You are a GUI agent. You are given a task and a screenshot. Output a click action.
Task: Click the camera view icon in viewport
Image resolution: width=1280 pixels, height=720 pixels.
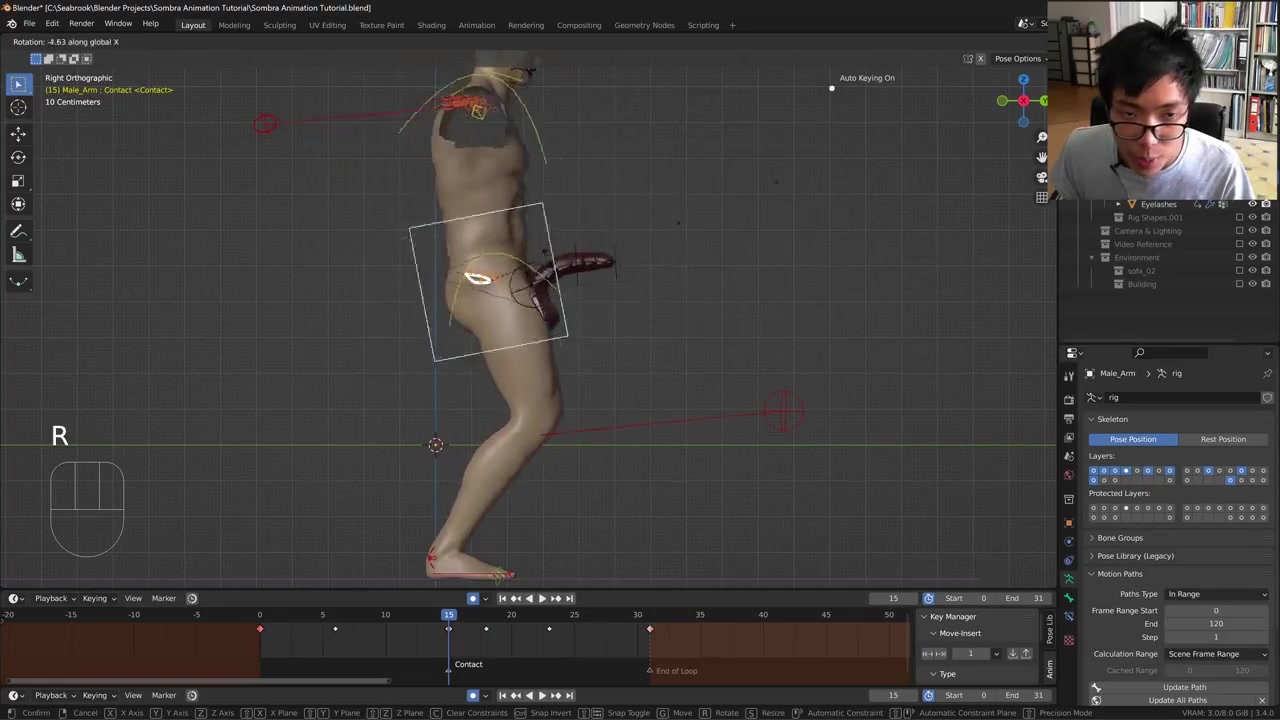pyautogui.click(x=1042, y=177)
